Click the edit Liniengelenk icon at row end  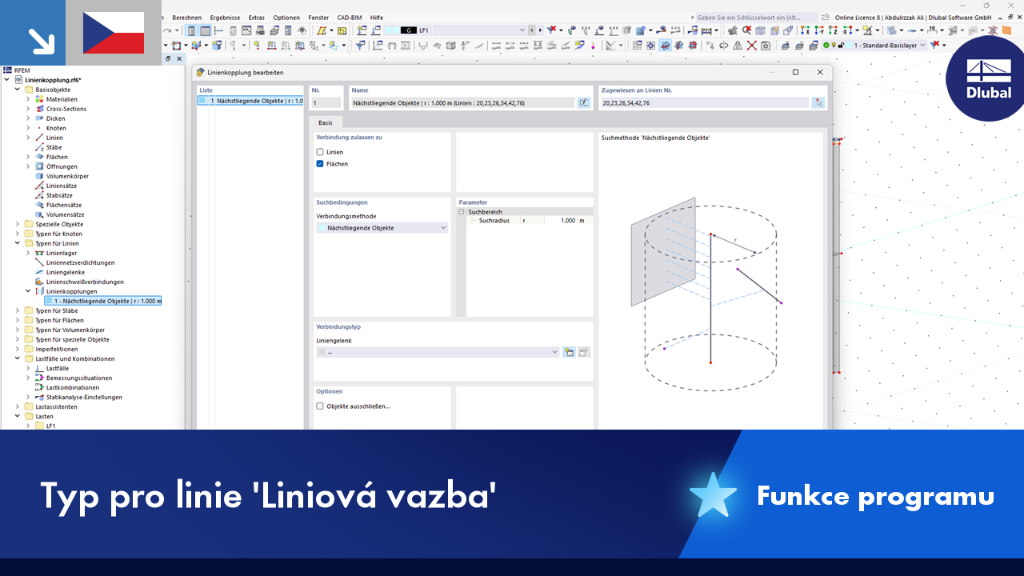coord(584,352)
